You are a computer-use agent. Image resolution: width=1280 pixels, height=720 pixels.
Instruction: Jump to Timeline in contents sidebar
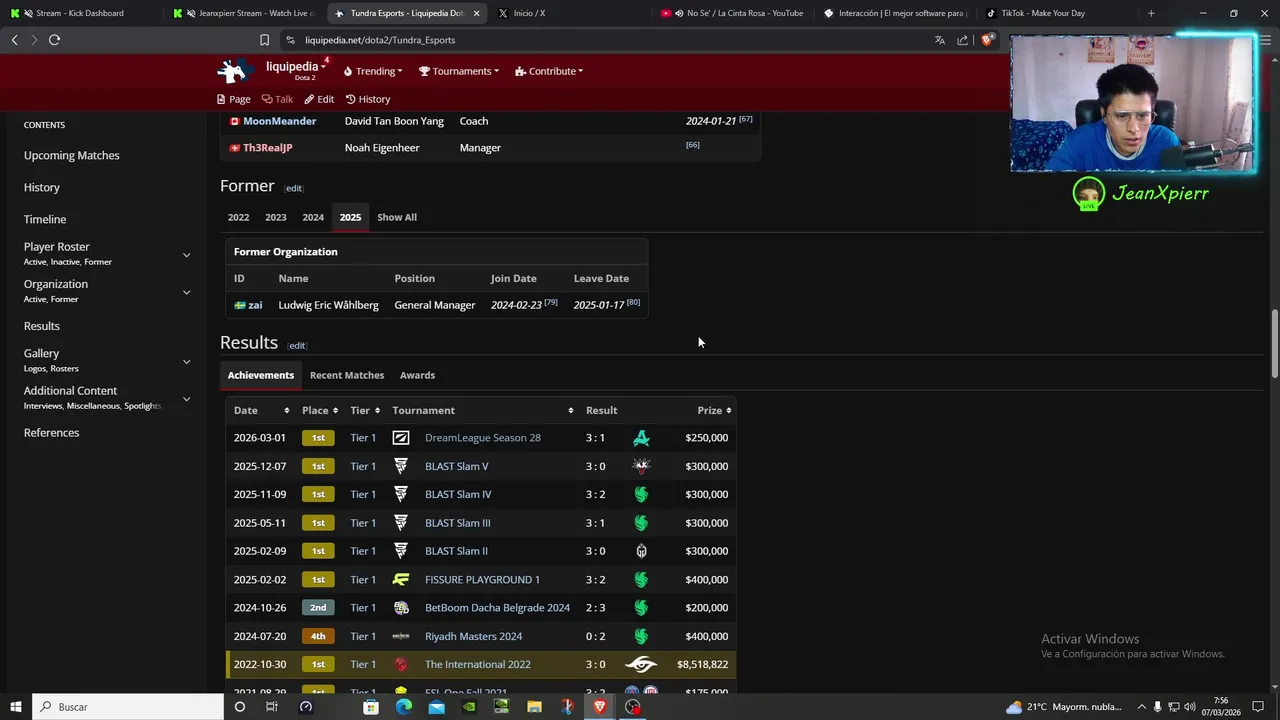[45, 219]
